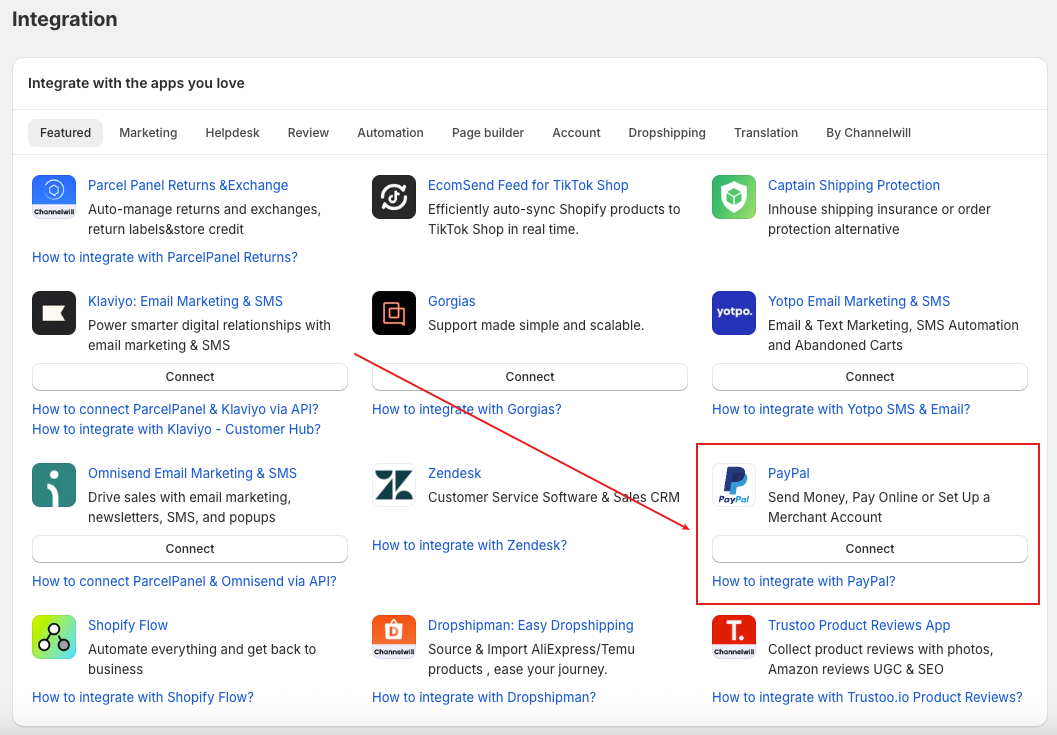Open 'How to integrate with Gorgias?' guide
The height and width of the screenshot is (735, 1057).
point(466,409)
